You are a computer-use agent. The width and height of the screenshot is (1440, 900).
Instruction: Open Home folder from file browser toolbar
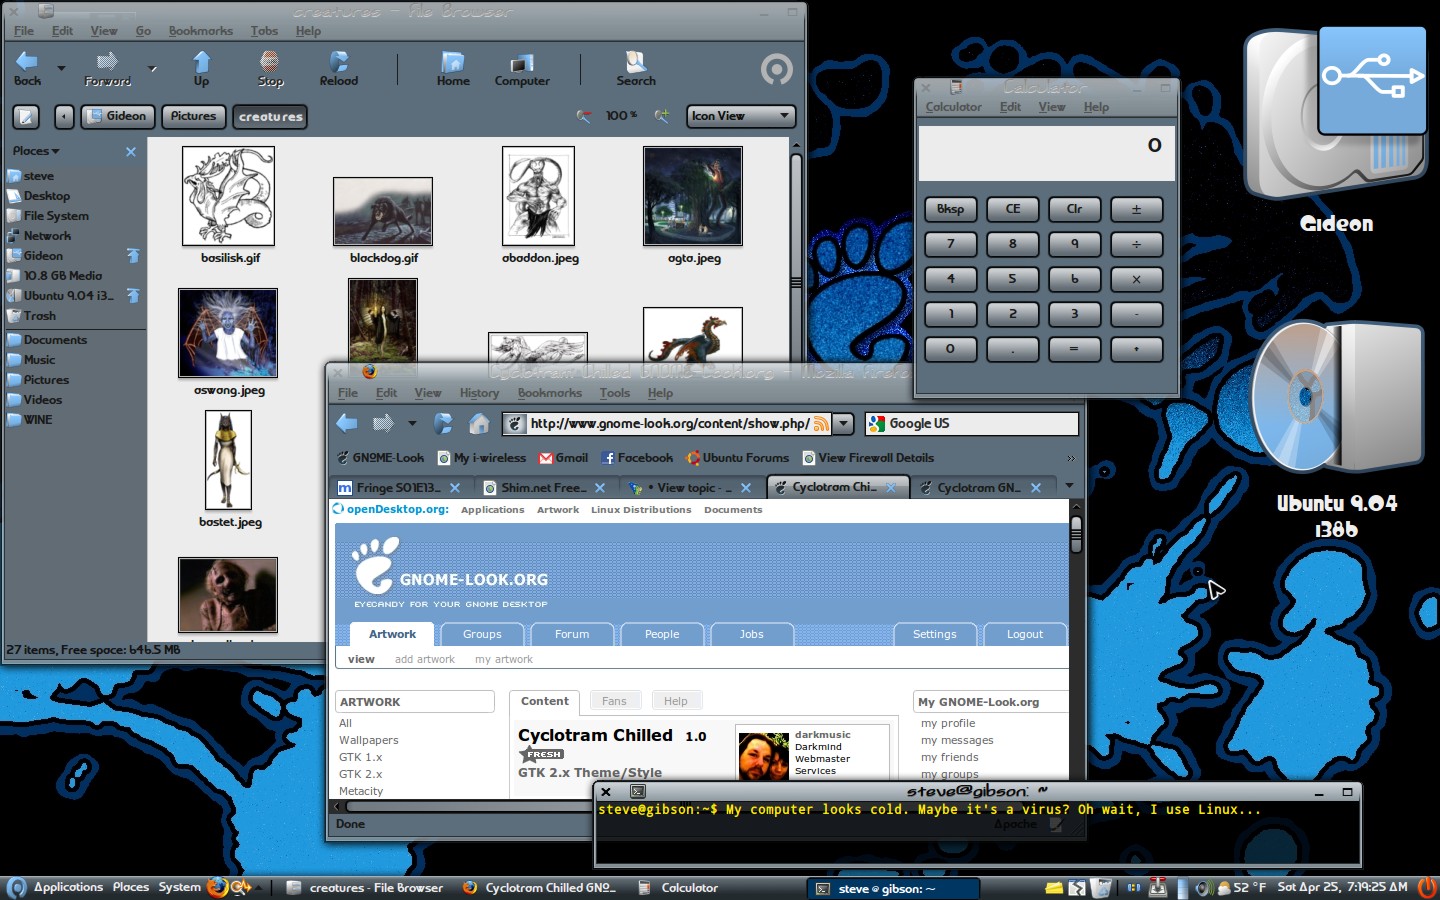point(453,68)
